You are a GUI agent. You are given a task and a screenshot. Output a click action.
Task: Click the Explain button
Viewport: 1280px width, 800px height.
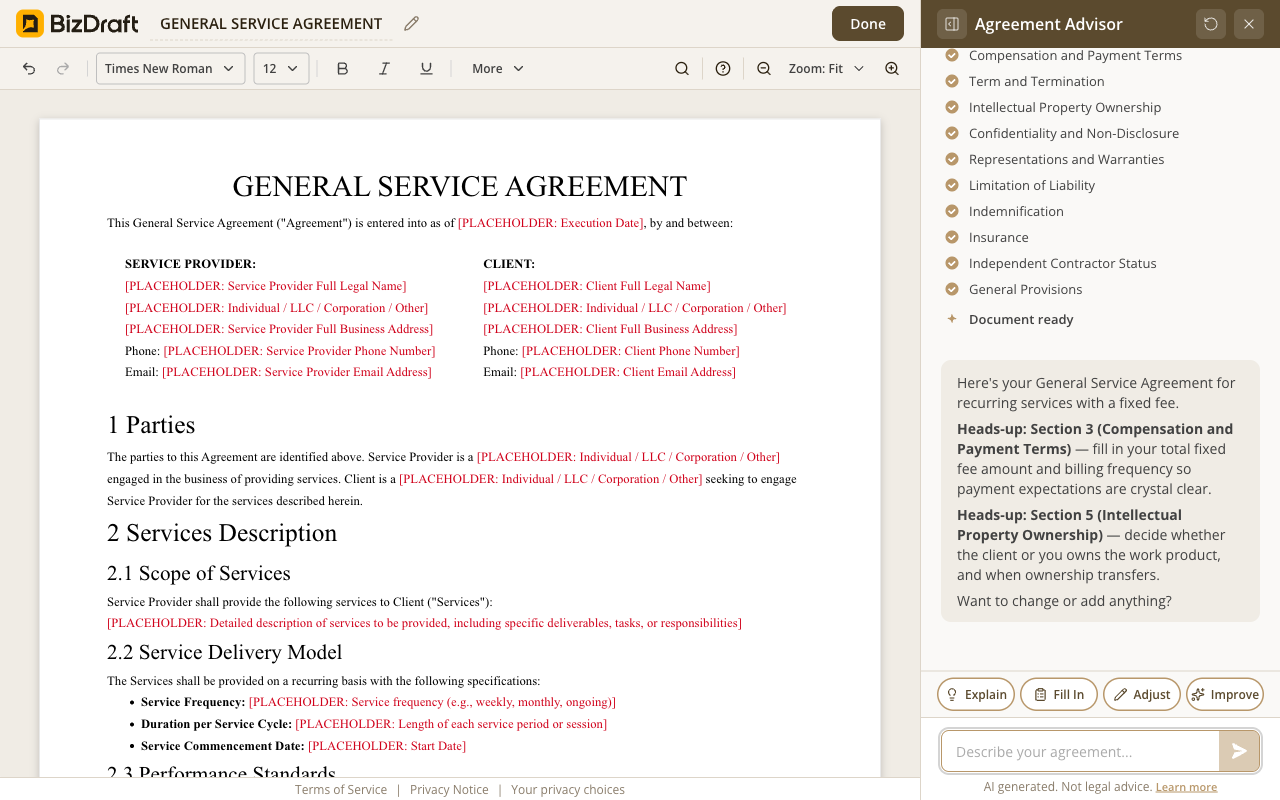pyautogui.click(x=976, y=694)
